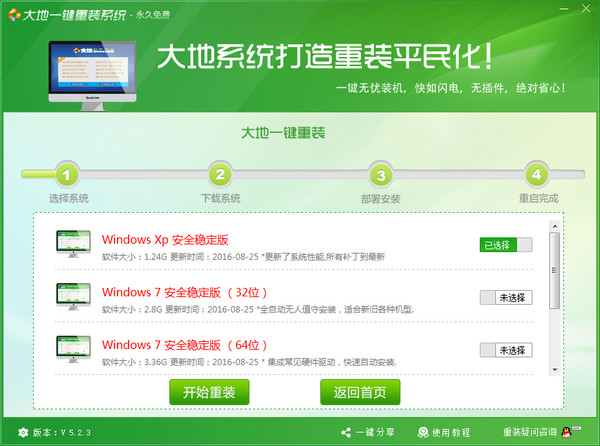600x446 pixels.
Task: Click the scrollbar up arrow in system list
Action: pos(554,226)
